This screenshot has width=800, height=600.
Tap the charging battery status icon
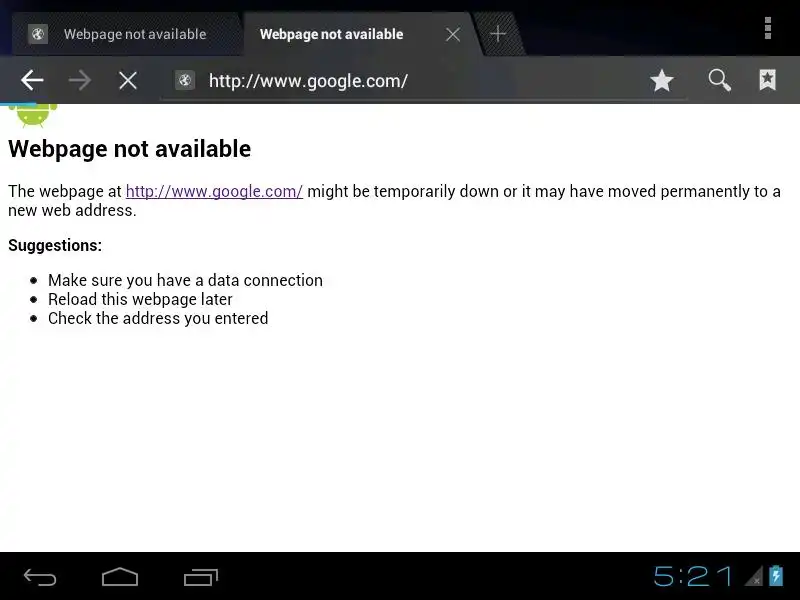(x=776, y=576)
